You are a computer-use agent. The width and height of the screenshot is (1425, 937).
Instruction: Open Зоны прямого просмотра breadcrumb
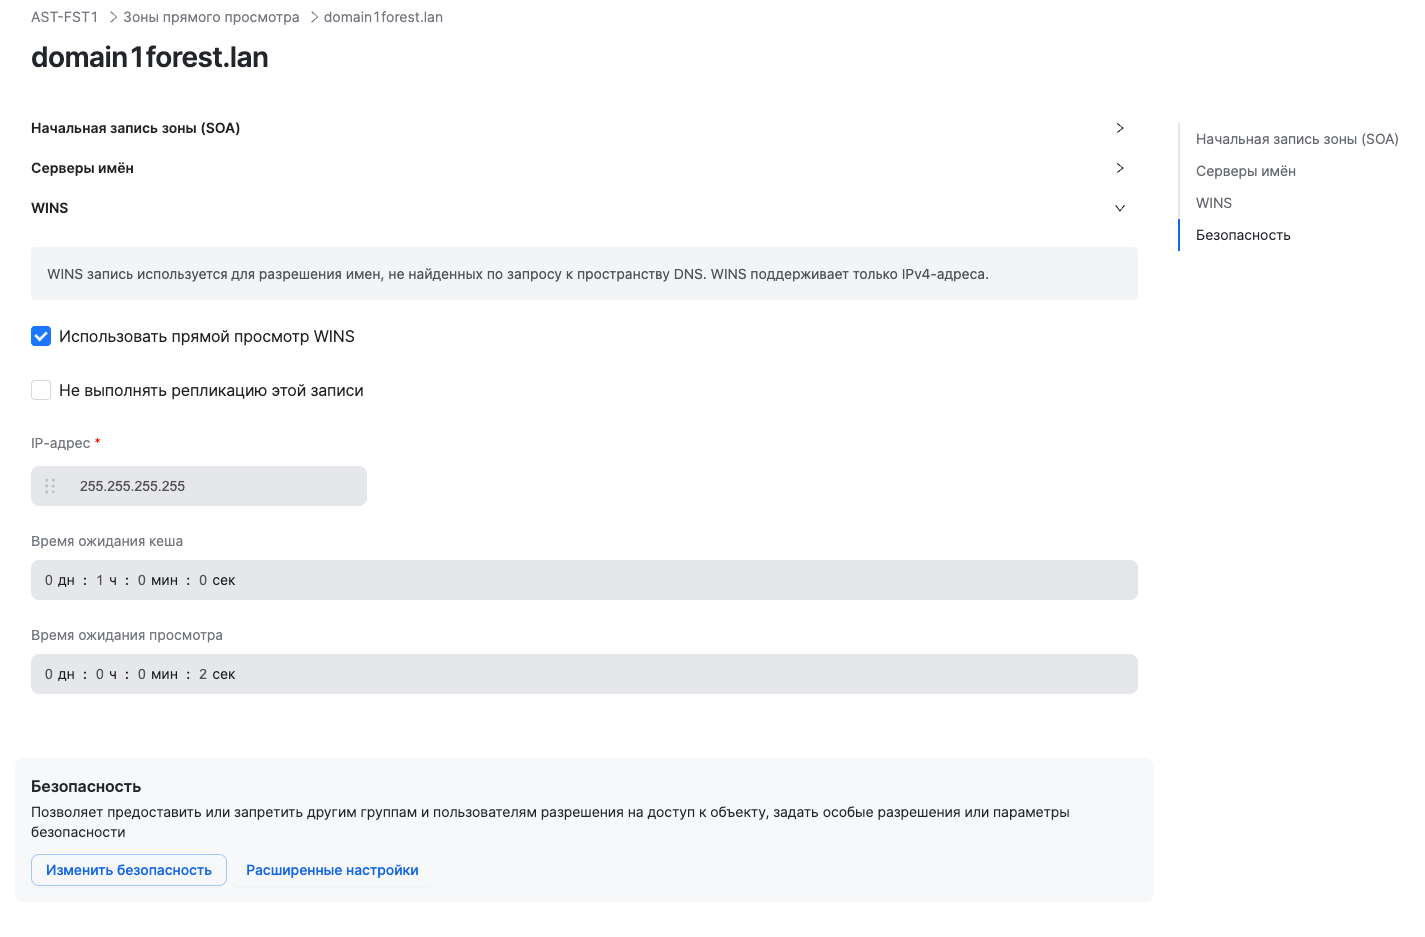coord(211,17)
